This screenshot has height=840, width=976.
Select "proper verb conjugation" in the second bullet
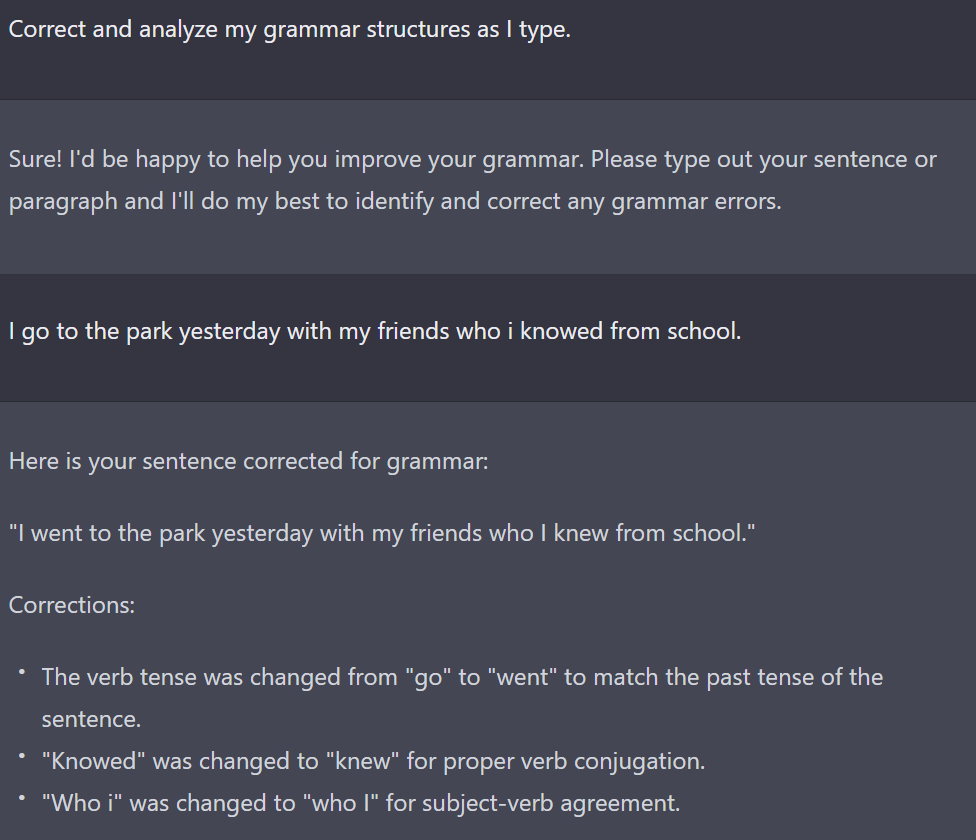coord(572,762)
